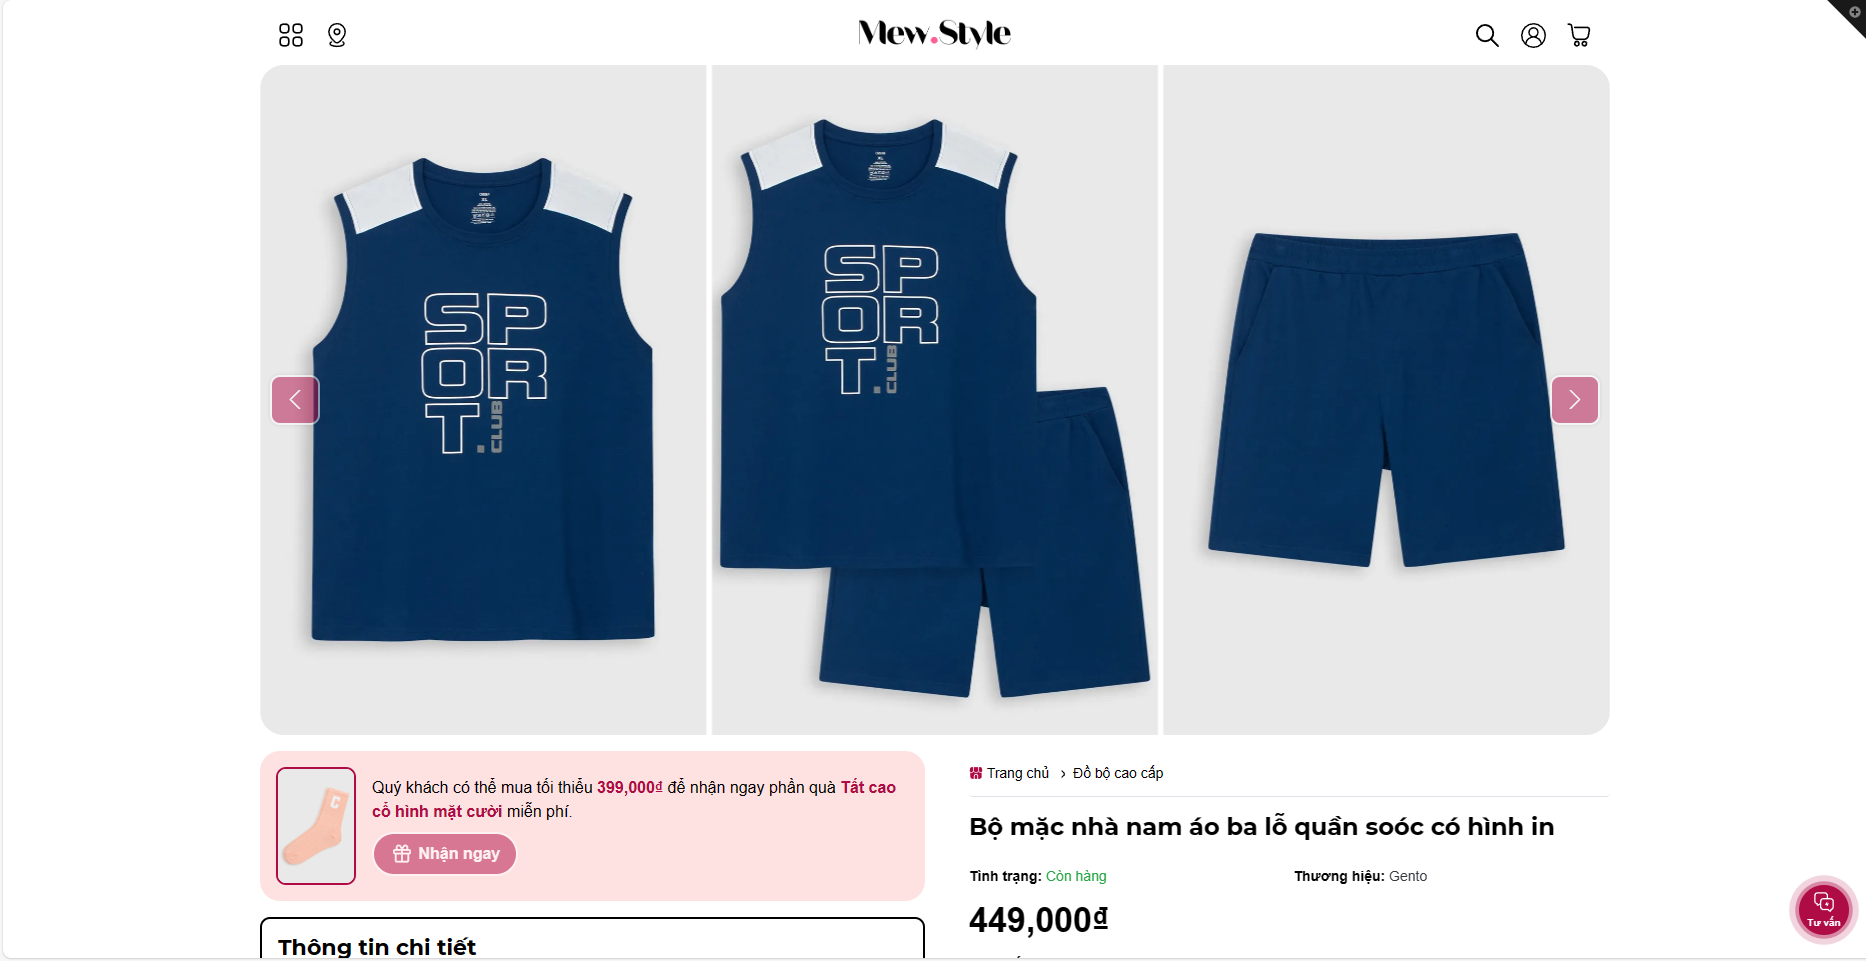Open the shopping cart icon
This screenshot has width=1866, height=961.
[1579, 36]
